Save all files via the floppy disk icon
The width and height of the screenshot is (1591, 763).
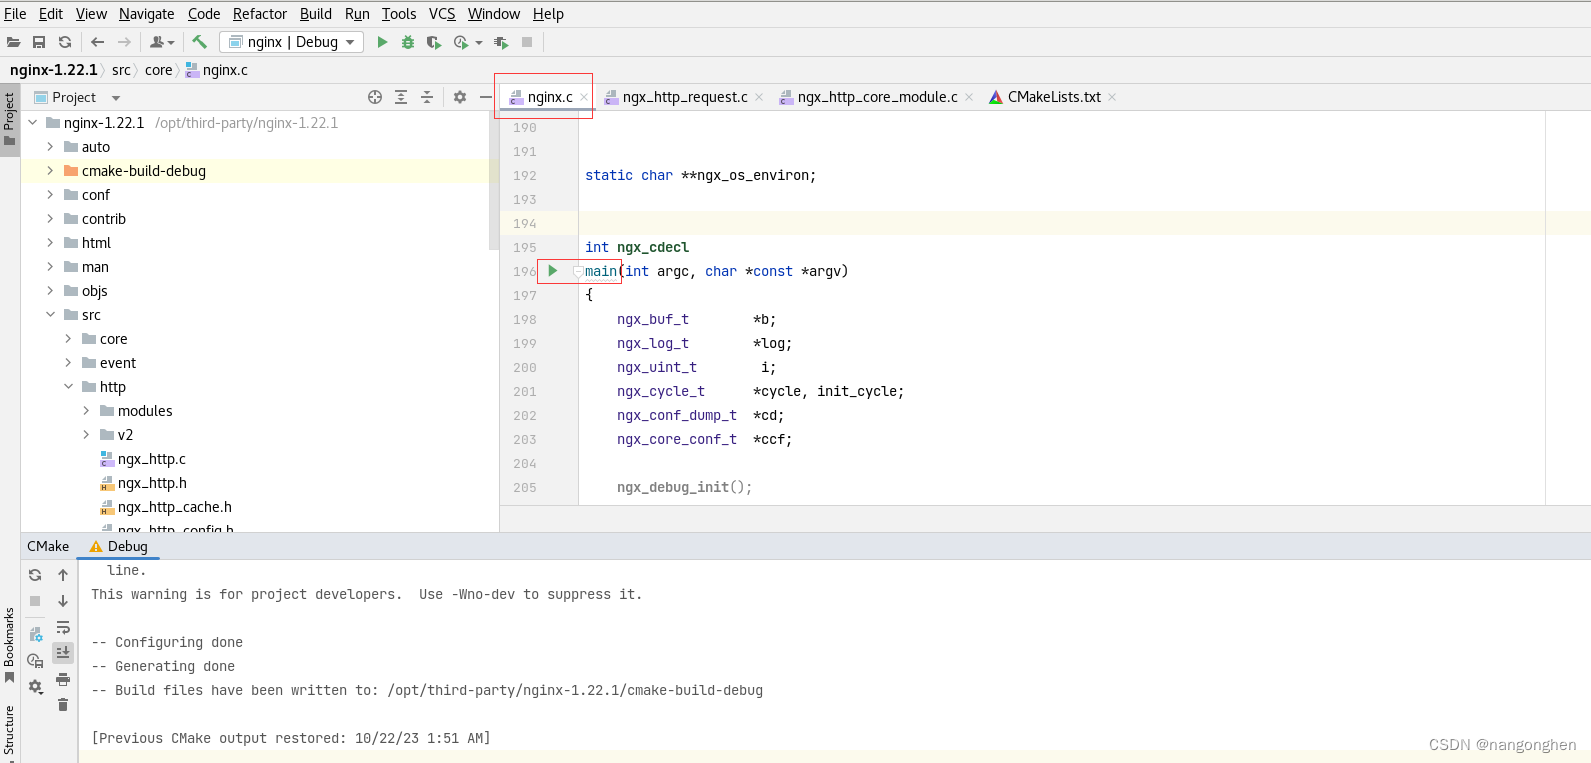pyautogui.click(x=39, y=42)
